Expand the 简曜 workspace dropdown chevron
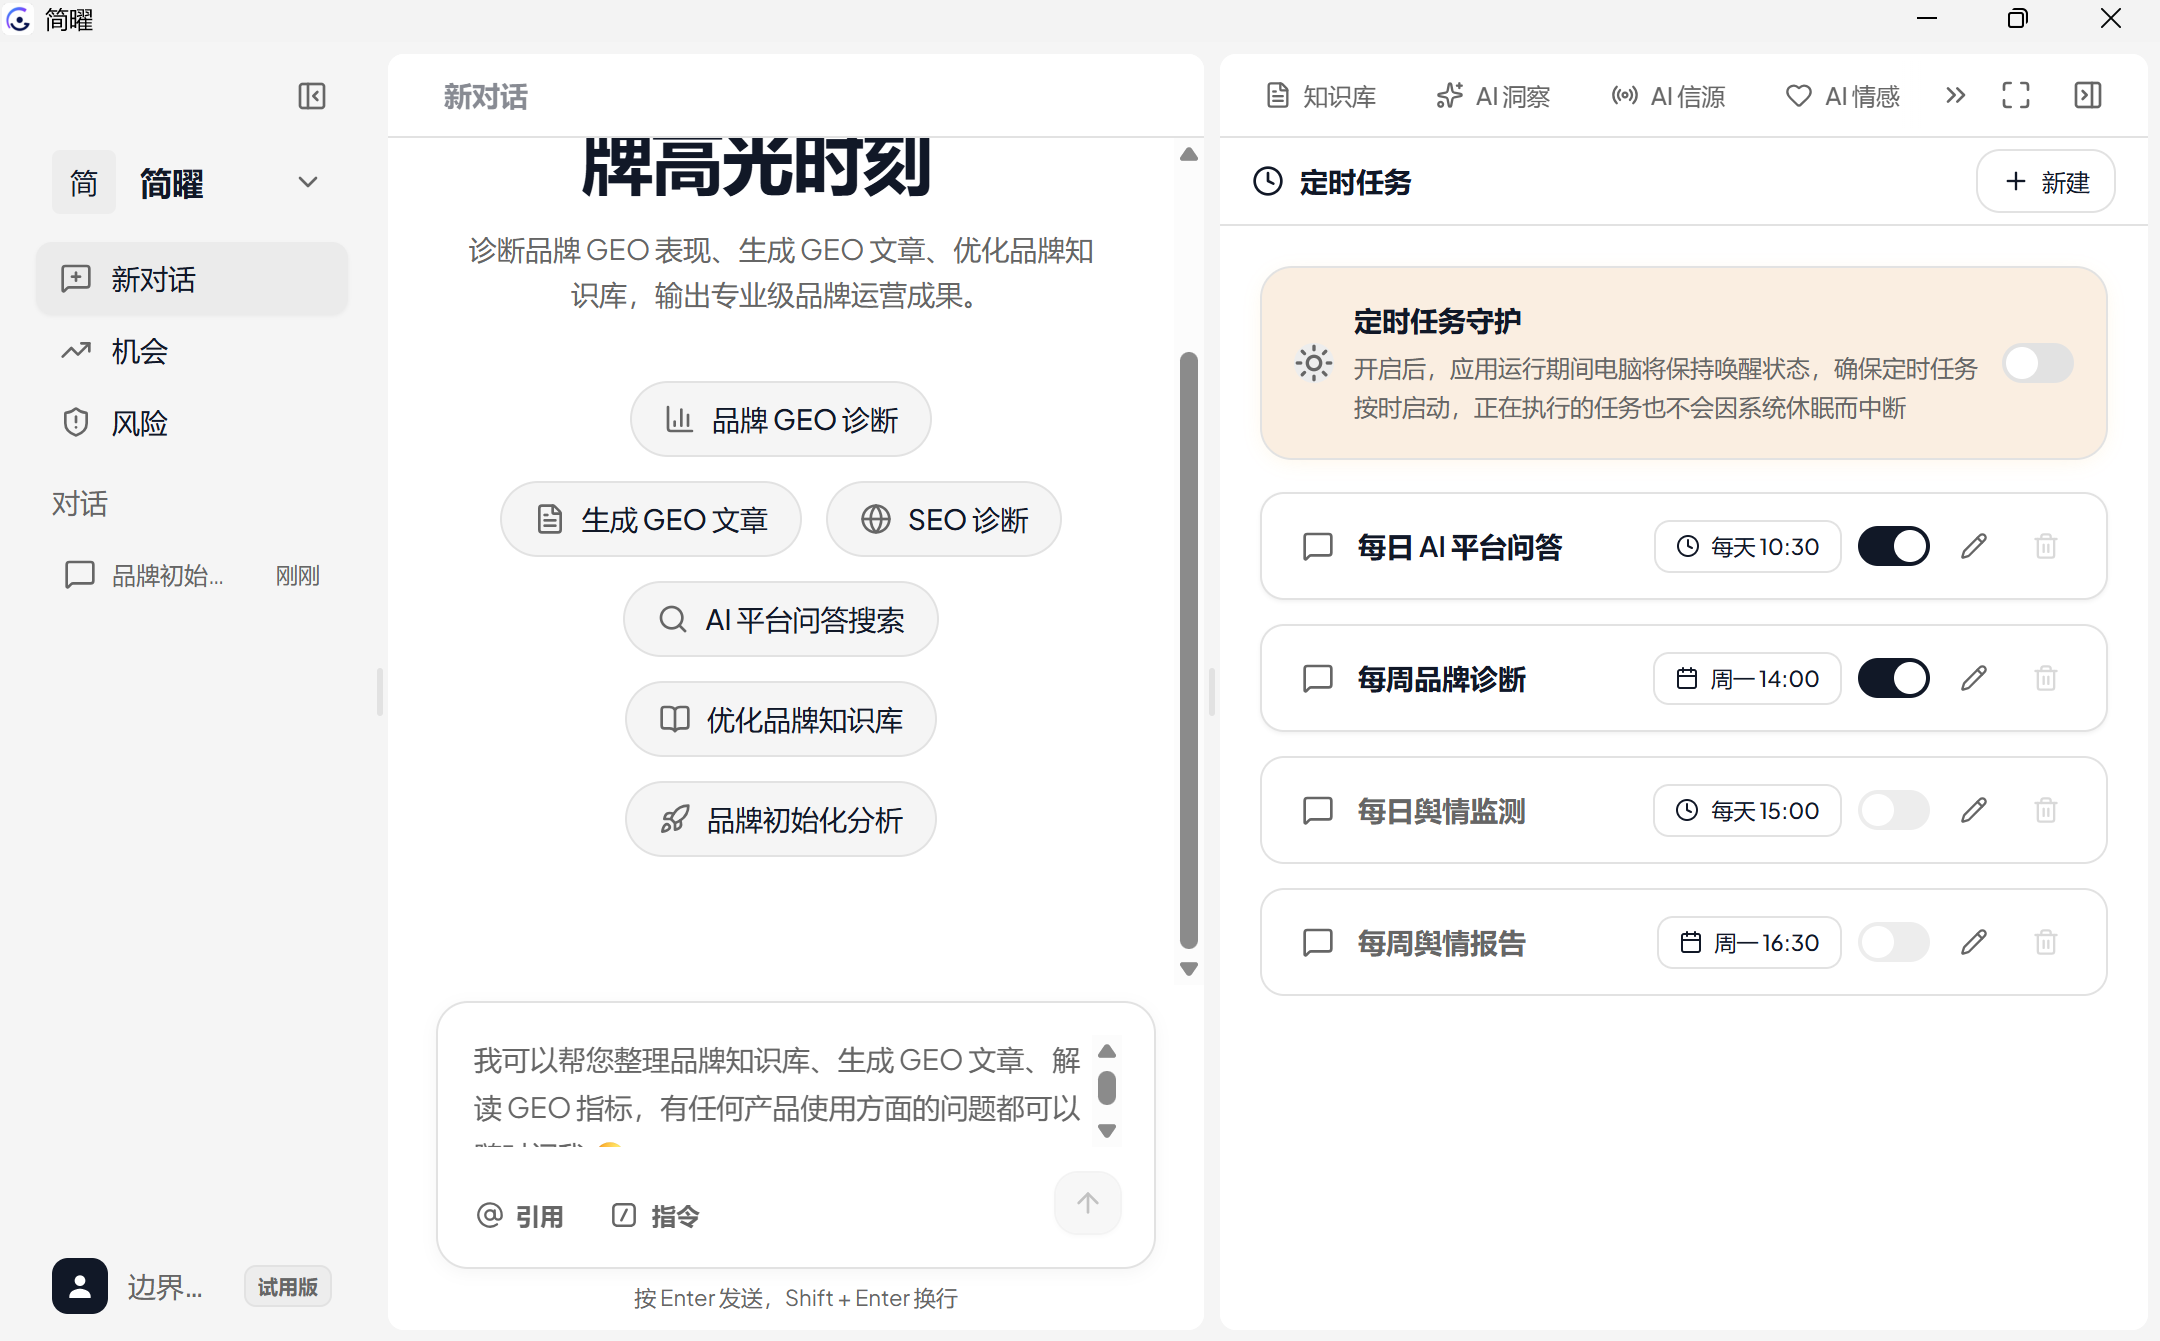Image resolution: width=2160 pixels, height=1341 pixels. 308,182
